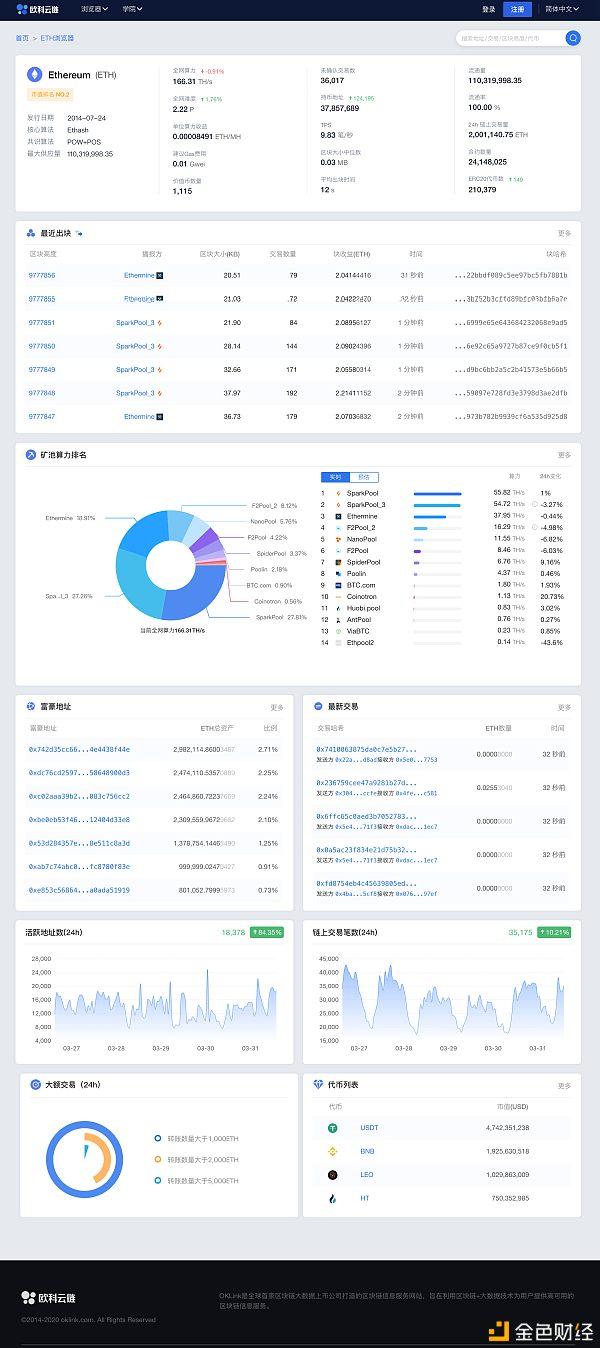Open block 9777856 link

[42, 275]
